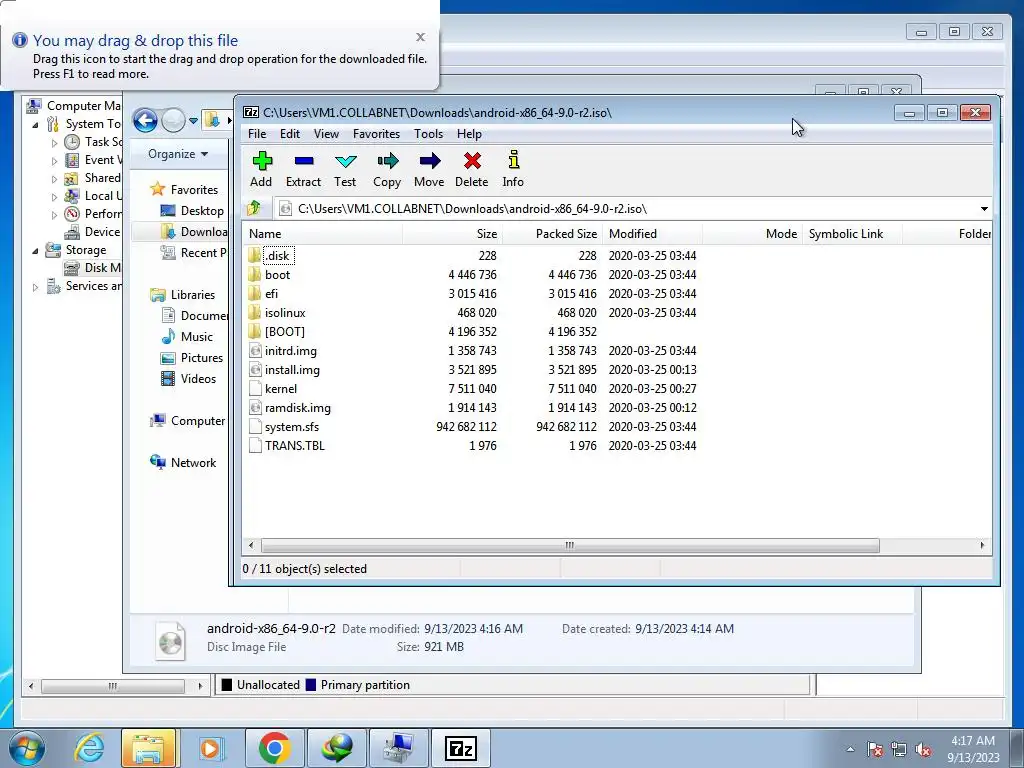Click the Add toolbar icon in 7-Zip
This screenshot has height=768, width=1024.
[x=262, y=169]
